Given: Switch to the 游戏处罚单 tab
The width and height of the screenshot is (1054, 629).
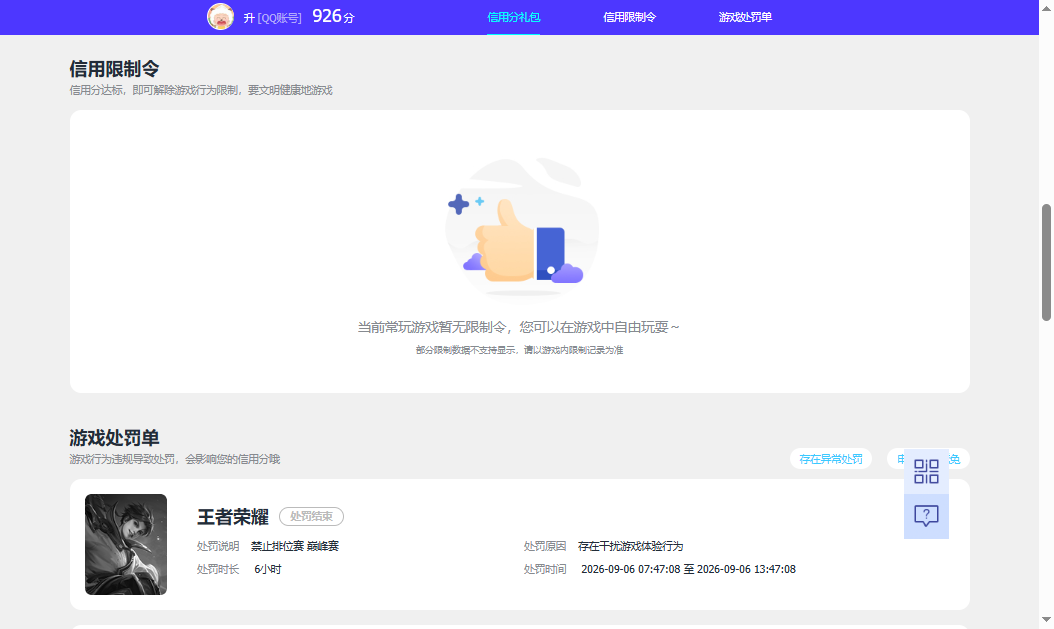Looking at the screenshot, I should [x=745, y=17].
